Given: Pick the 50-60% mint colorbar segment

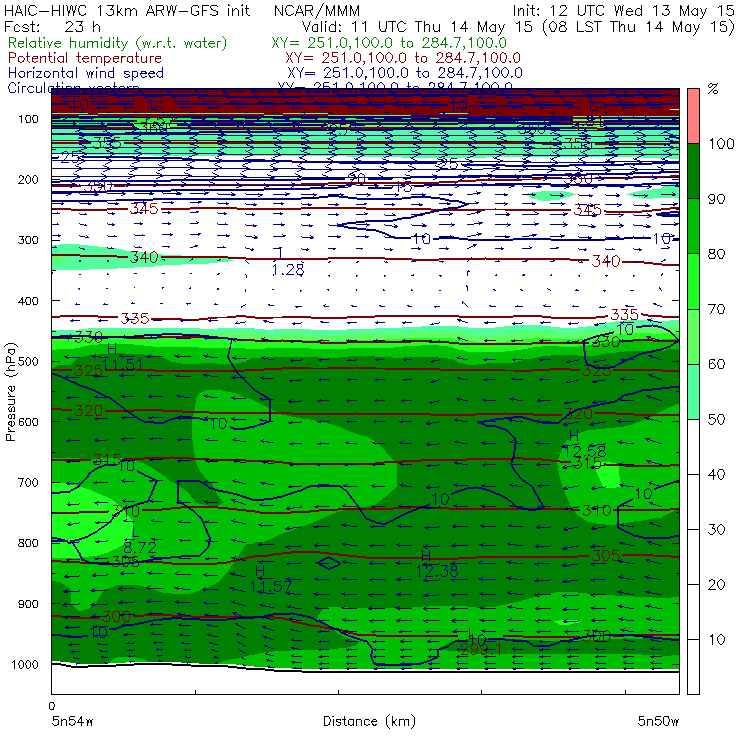Looking at the screenshot, I should [x=693, y=392].
